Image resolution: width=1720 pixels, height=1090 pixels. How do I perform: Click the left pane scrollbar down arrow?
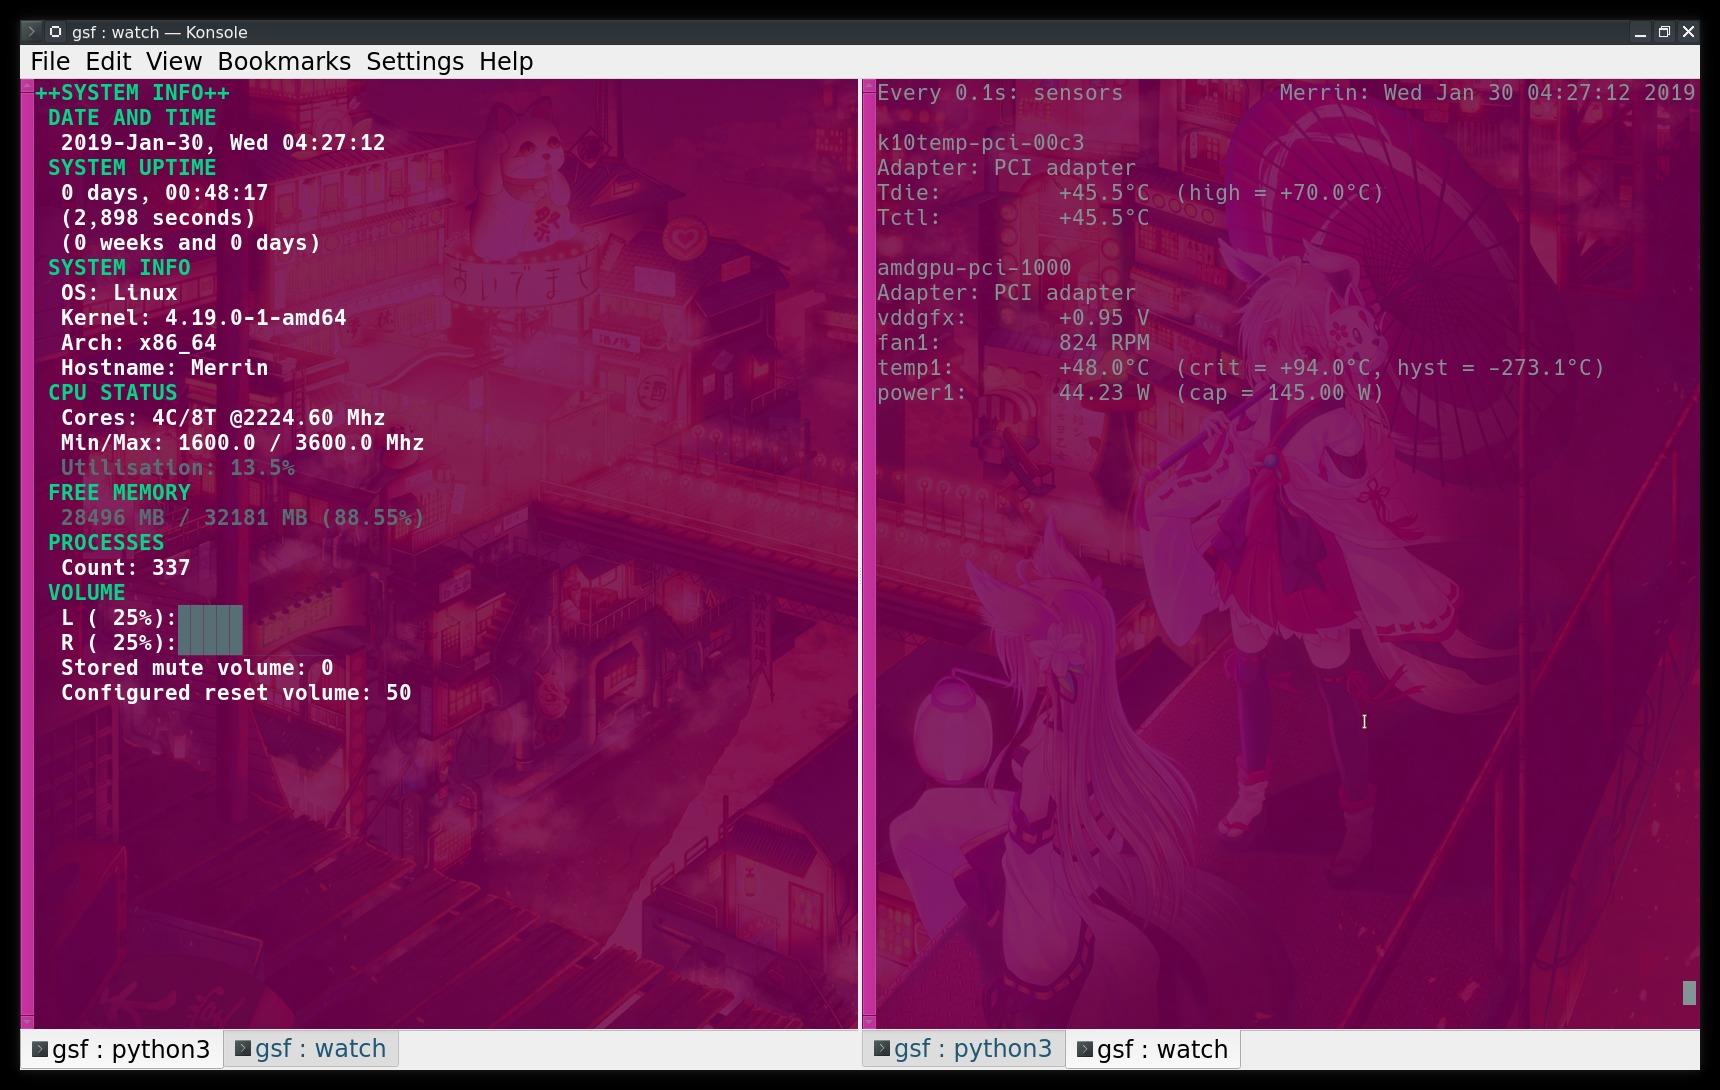coord(27,1022)
